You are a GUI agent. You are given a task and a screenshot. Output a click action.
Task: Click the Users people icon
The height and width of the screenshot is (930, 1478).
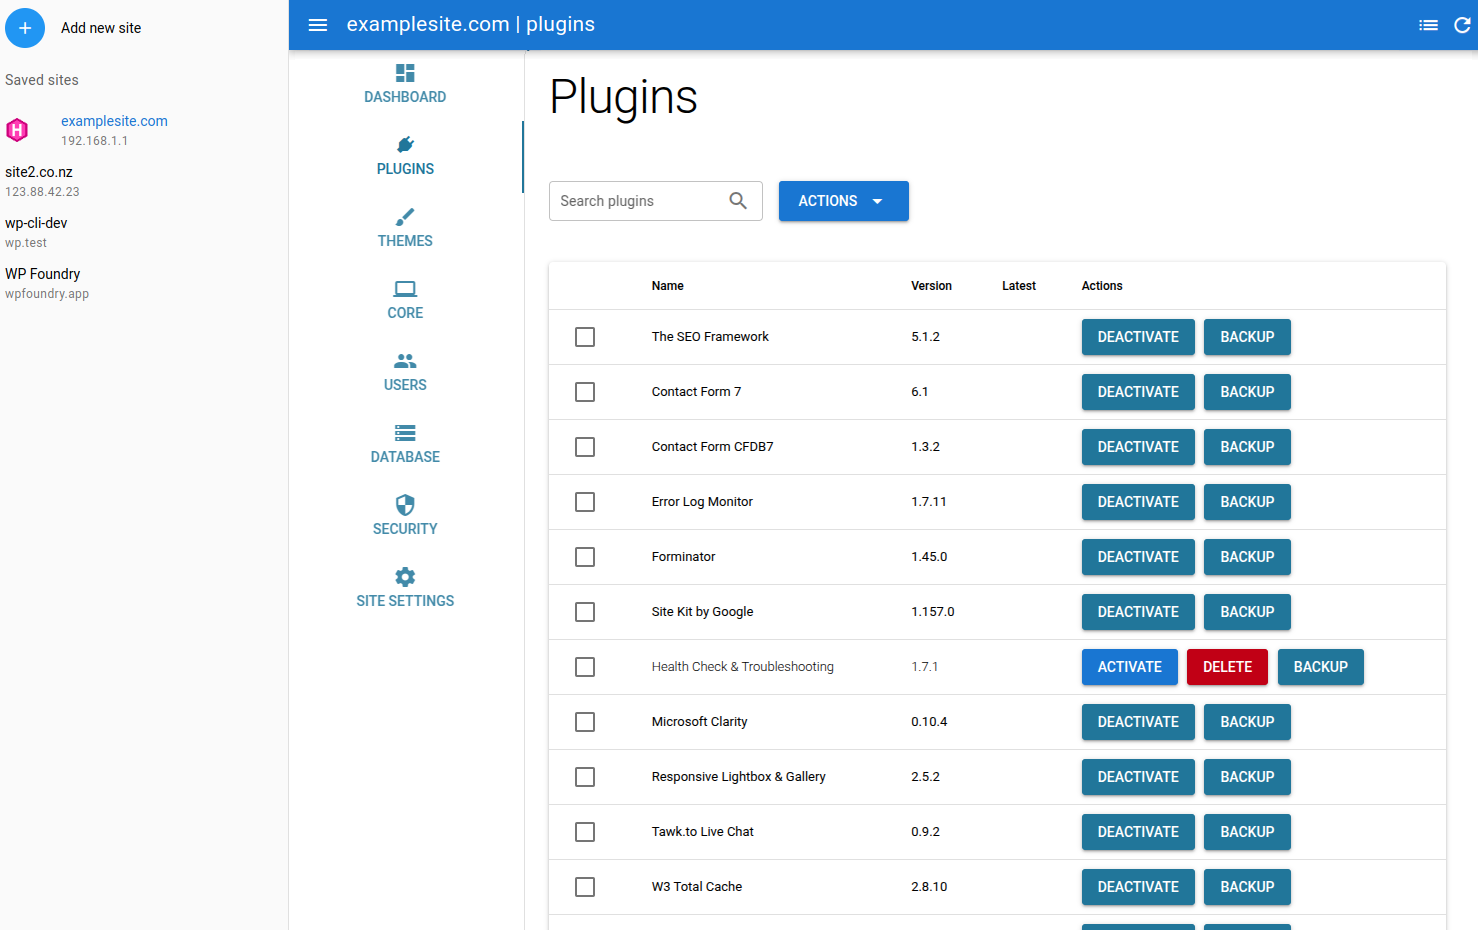[x=405, y=361]
